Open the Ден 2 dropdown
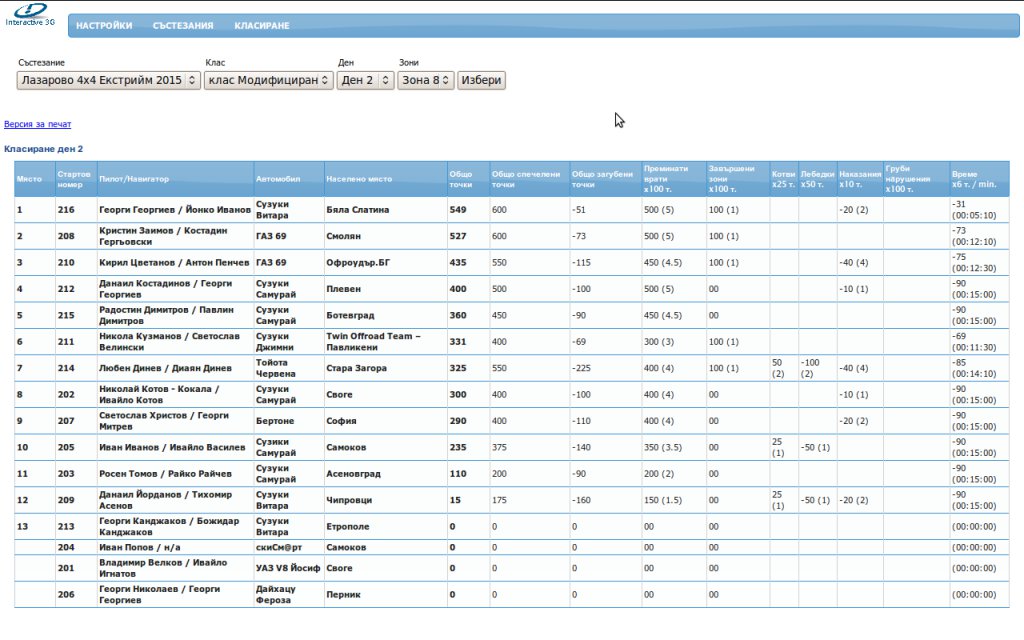 click(365, 80)
